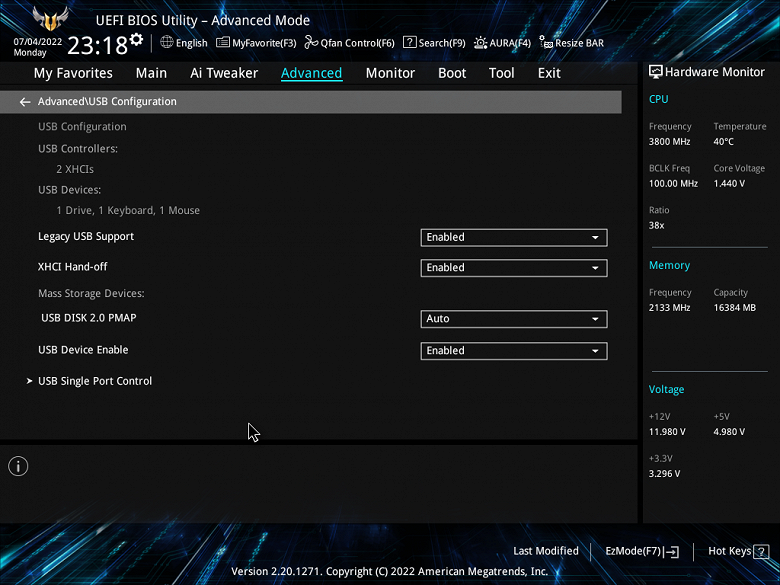Click the 40°C temperature value
This screenshot has width=780, height=585.
723,142
